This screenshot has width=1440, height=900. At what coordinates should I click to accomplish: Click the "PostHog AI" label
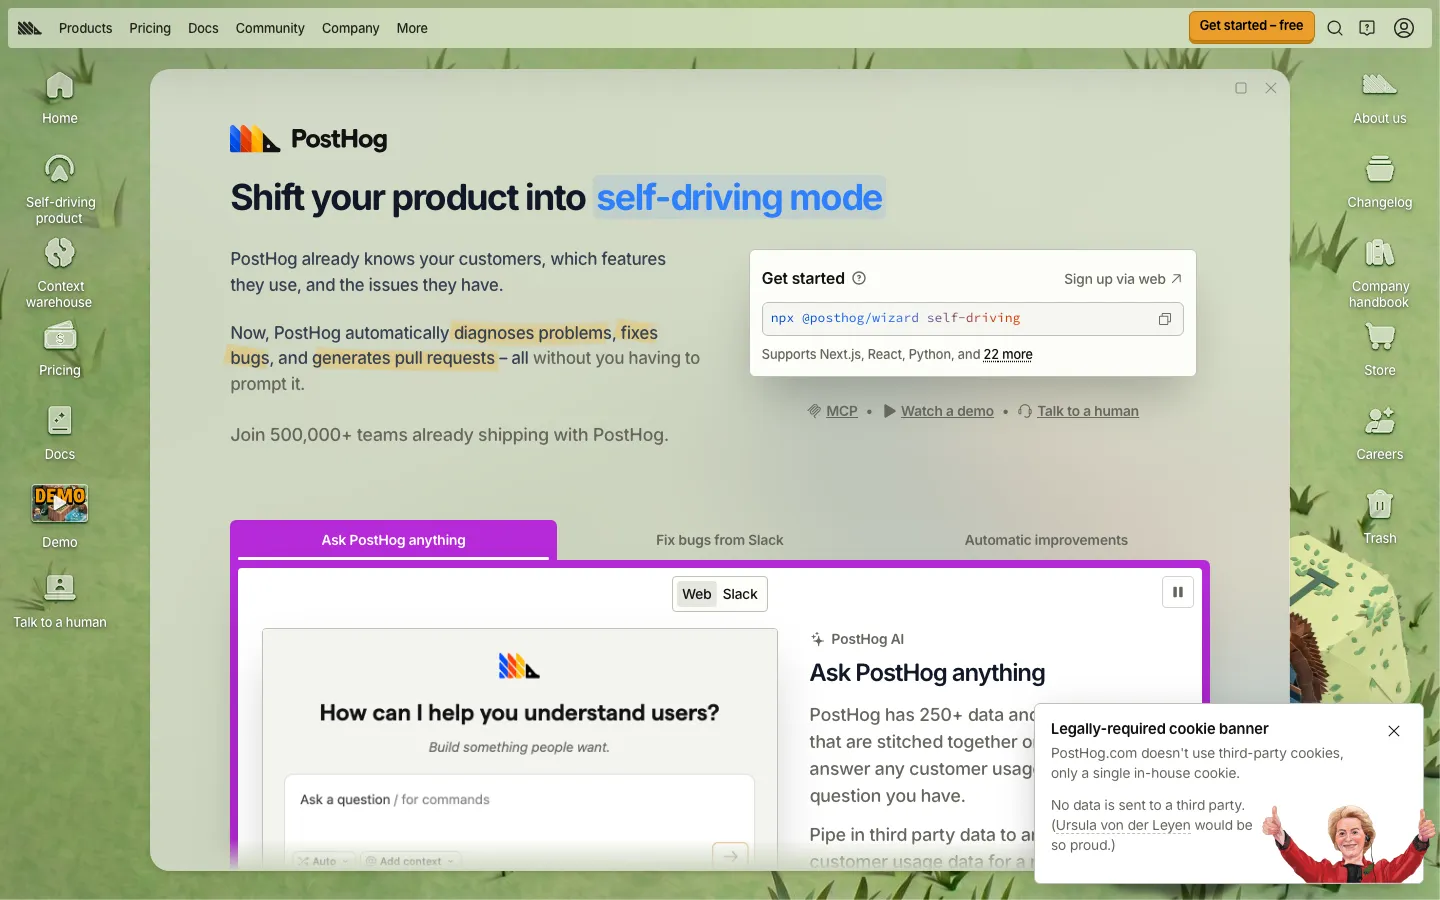coord(867,639)
